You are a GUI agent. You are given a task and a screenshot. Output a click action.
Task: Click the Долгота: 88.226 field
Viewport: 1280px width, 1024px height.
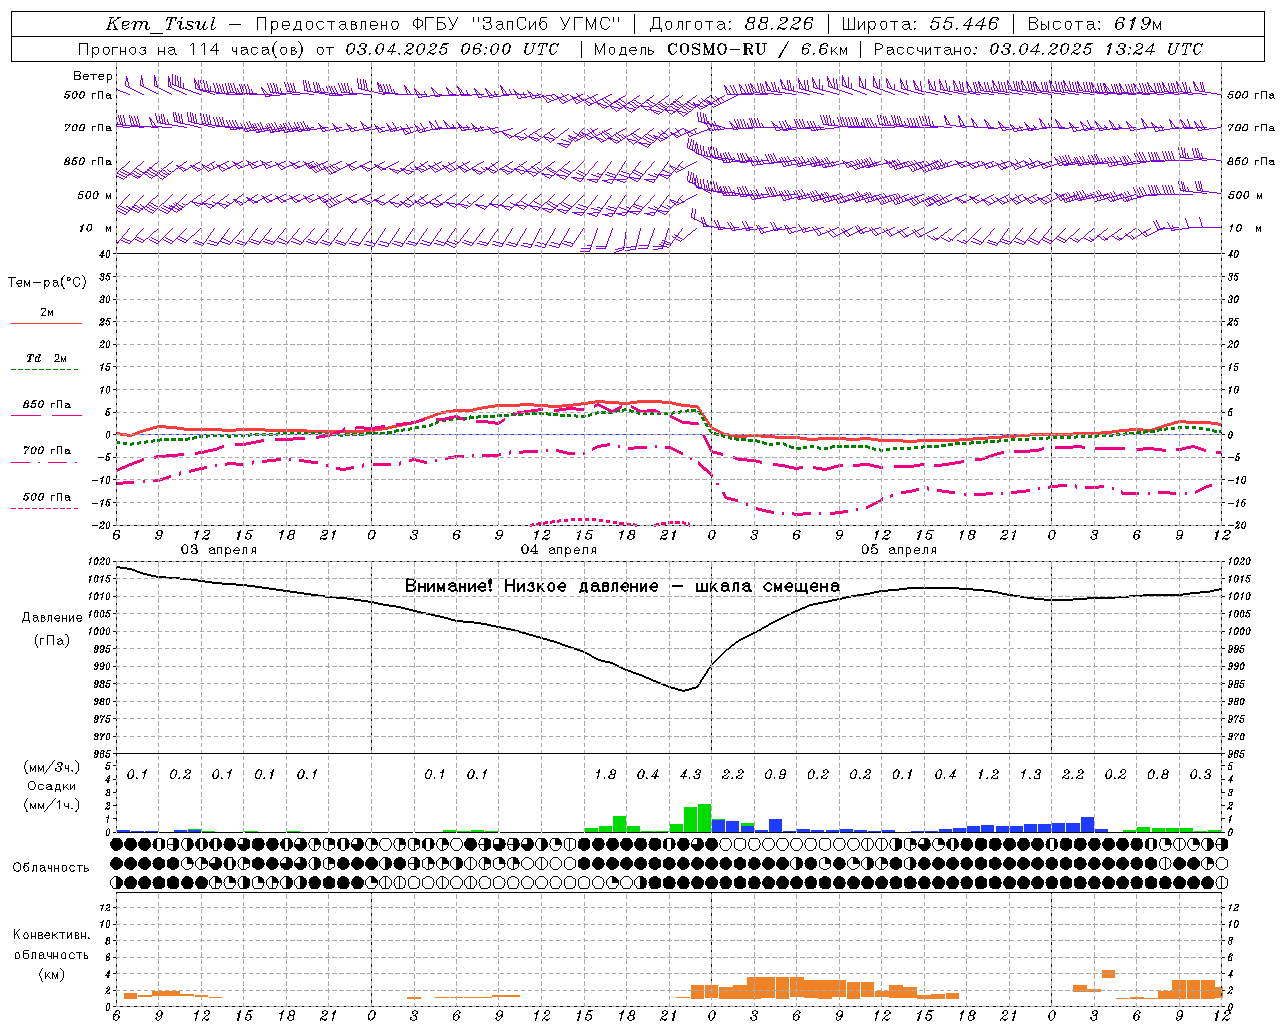click(x=732, y=24)
